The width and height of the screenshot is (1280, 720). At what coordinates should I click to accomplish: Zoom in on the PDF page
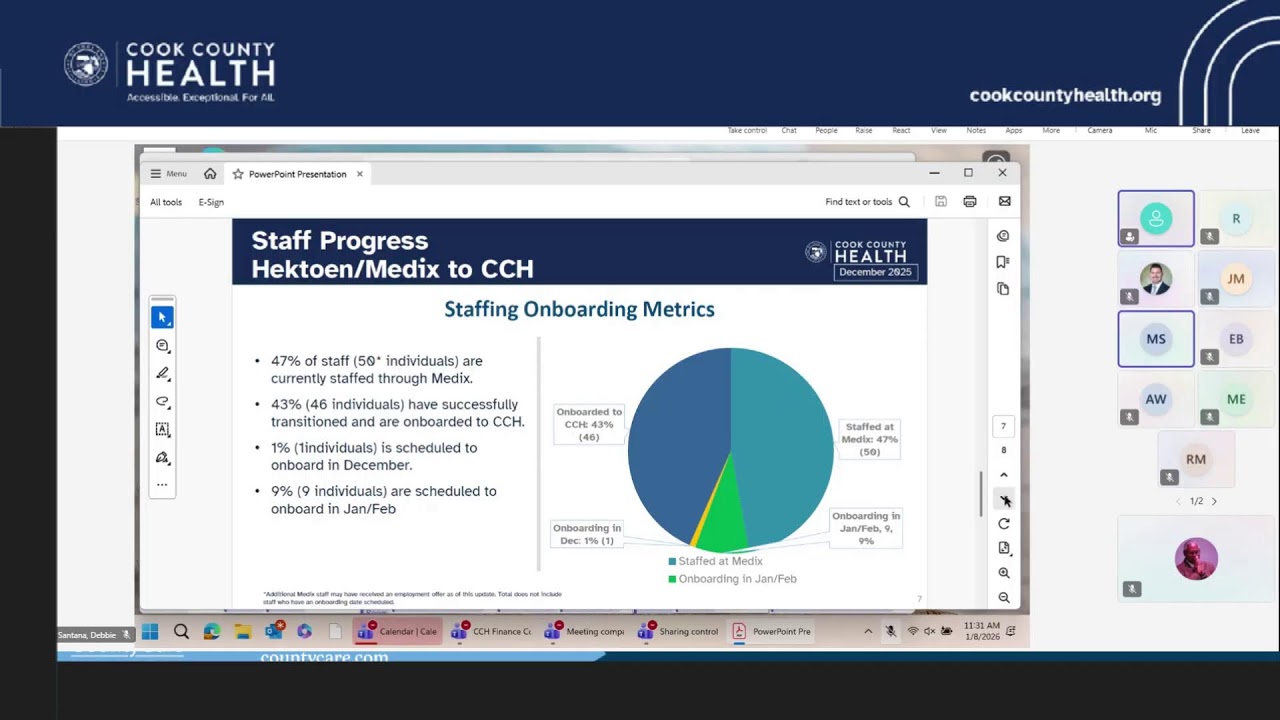tap(1004, 573)
